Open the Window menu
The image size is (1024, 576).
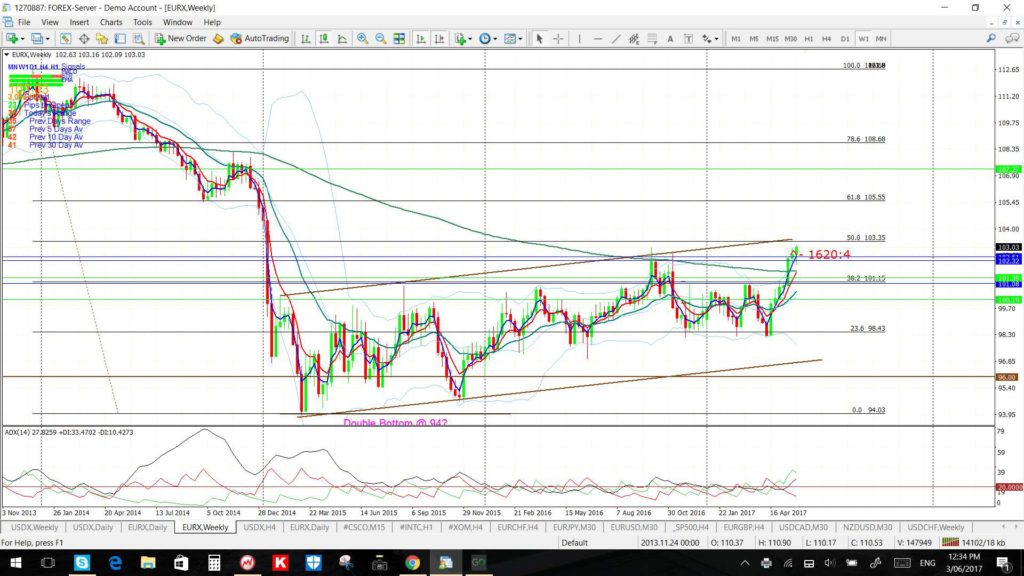178,22
